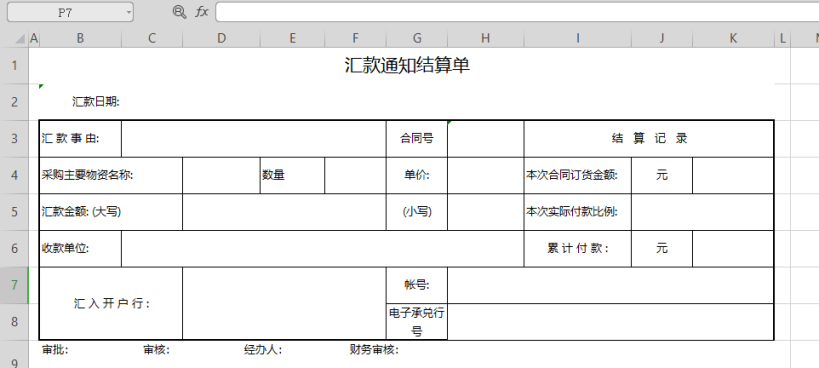Expand the Name Box dropdown arrow
This screenshot has width=819, height=368.
click(128, 13)
